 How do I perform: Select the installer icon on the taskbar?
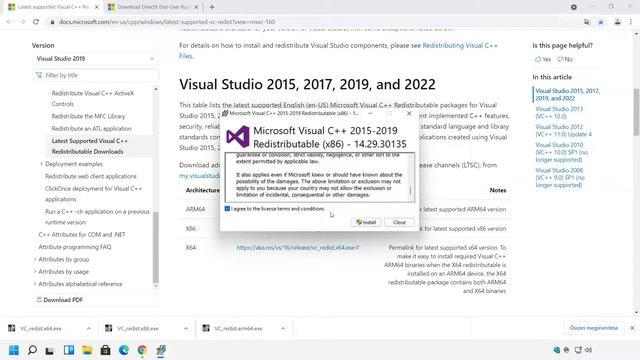(x=161, y=350)
